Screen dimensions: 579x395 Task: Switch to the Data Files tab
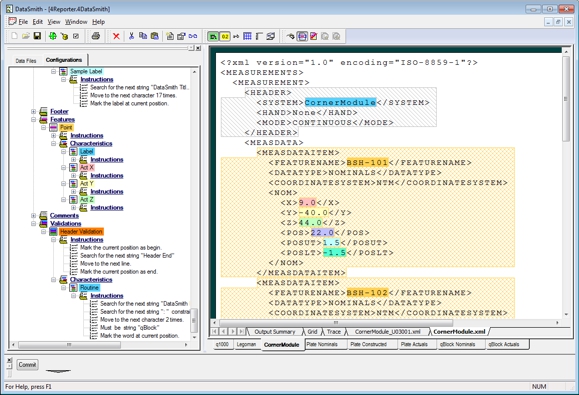[26, 61]
